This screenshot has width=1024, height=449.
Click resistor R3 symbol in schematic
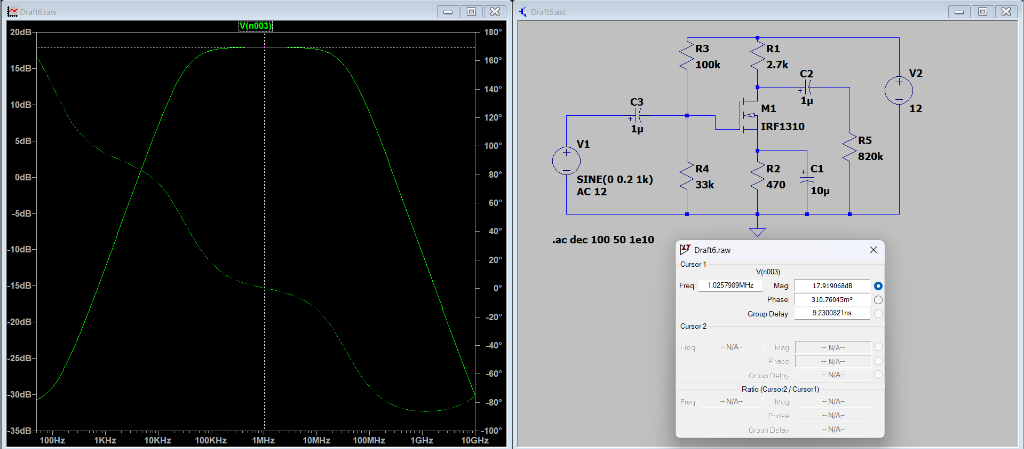point(687,56)
